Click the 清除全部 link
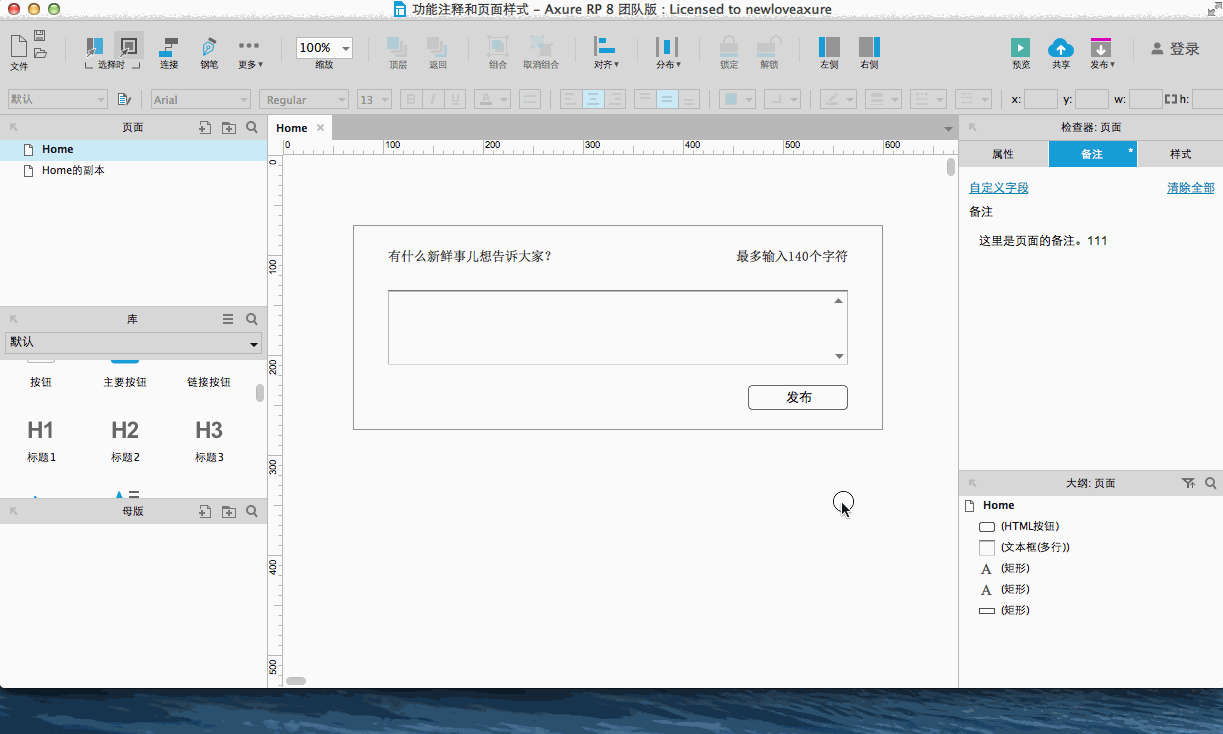 click(x=1191, y=187)
